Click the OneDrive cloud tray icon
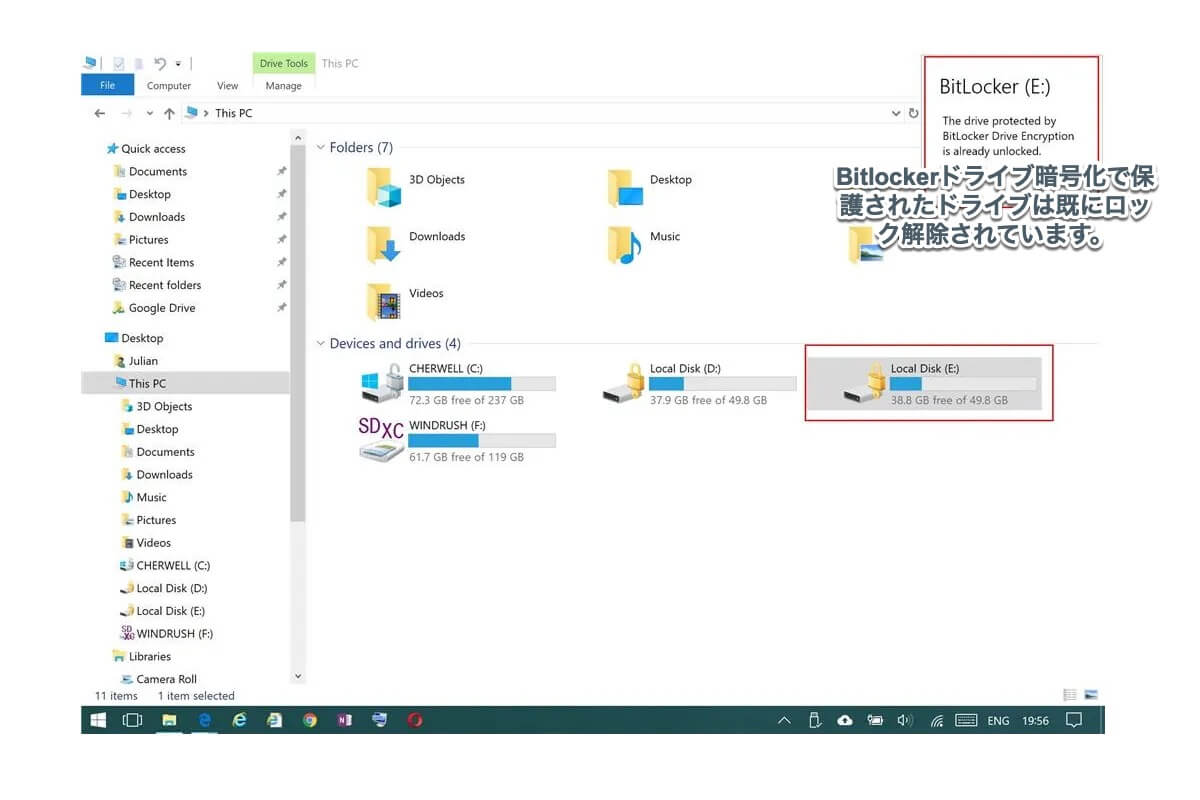This screenshot has width=1200, height=800. pyautogui.click(x=845, y=720)
